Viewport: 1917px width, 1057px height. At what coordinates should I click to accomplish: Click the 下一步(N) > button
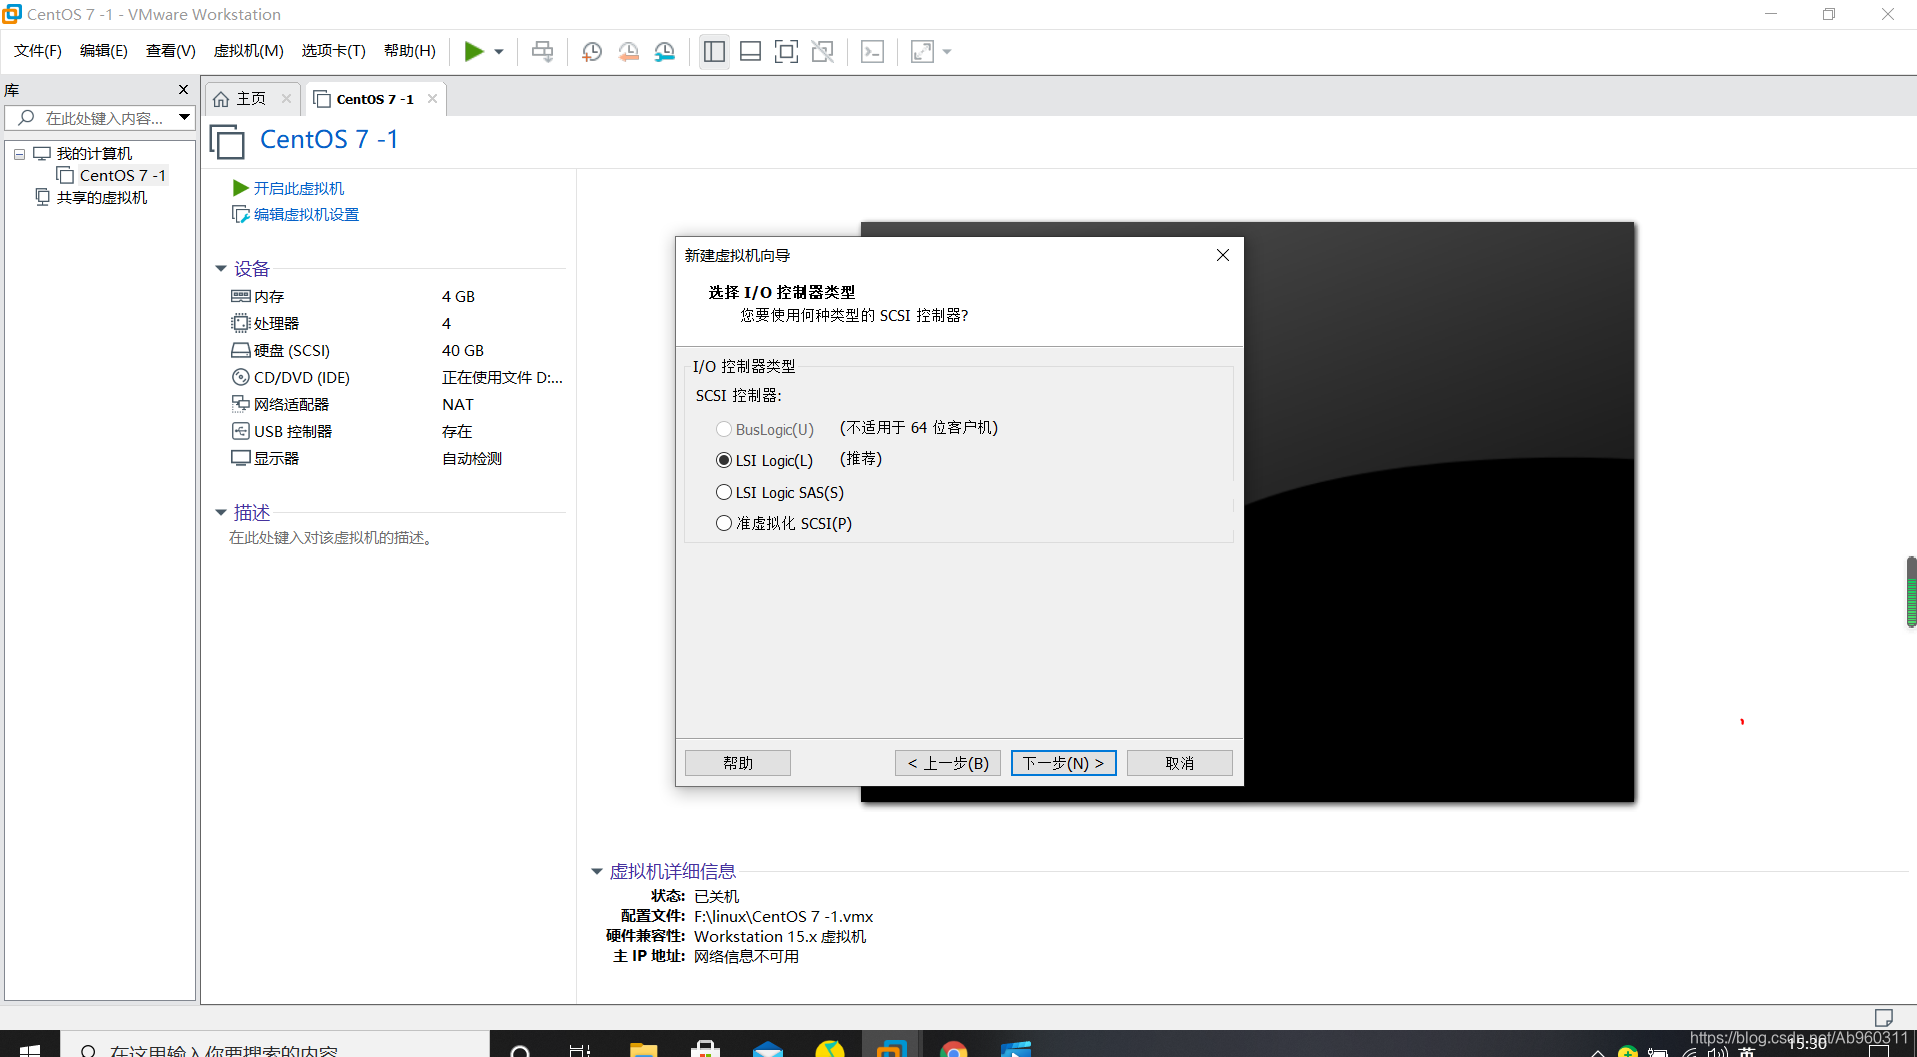pyautogui.click(x=1064, y=763)
